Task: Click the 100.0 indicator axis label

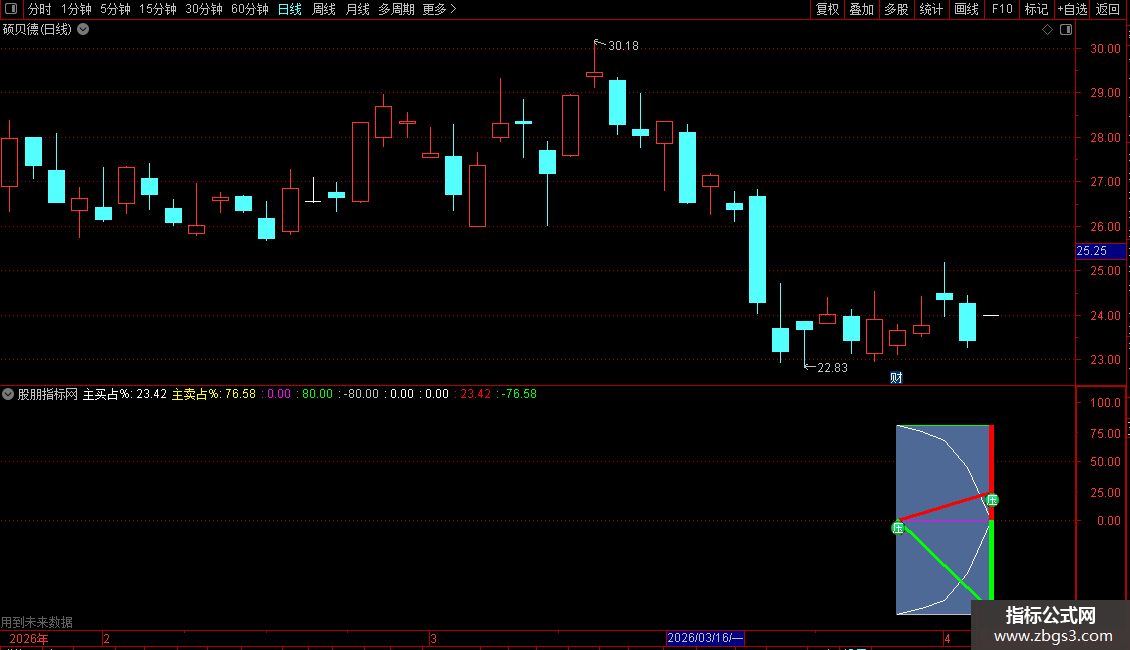Action: point(1105,403)
